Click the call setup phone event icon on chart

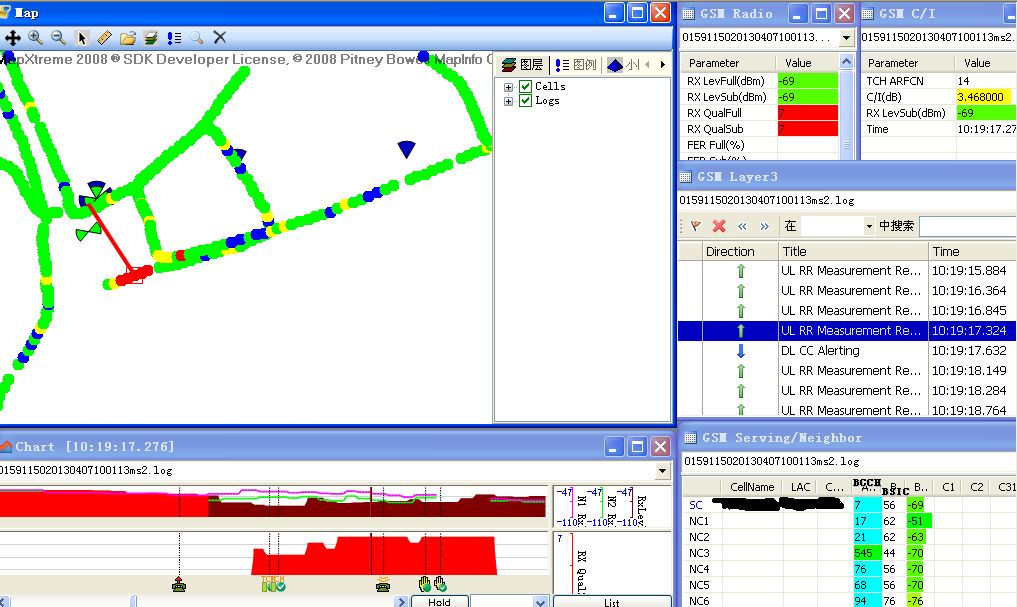tap(179, 584)
